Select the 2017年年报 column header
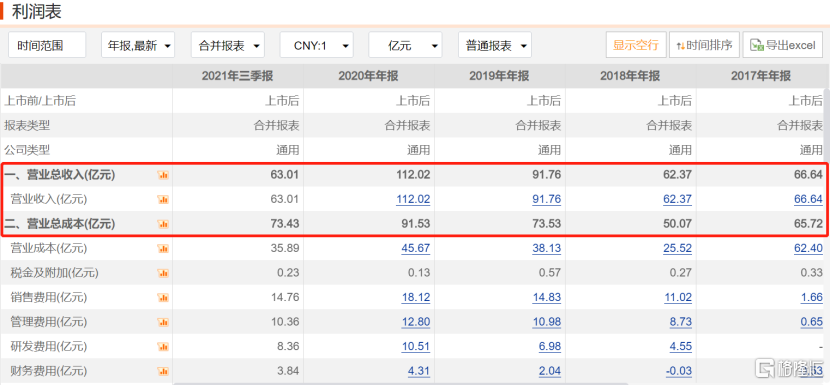 pyautogui.click(x=761, y=76)
